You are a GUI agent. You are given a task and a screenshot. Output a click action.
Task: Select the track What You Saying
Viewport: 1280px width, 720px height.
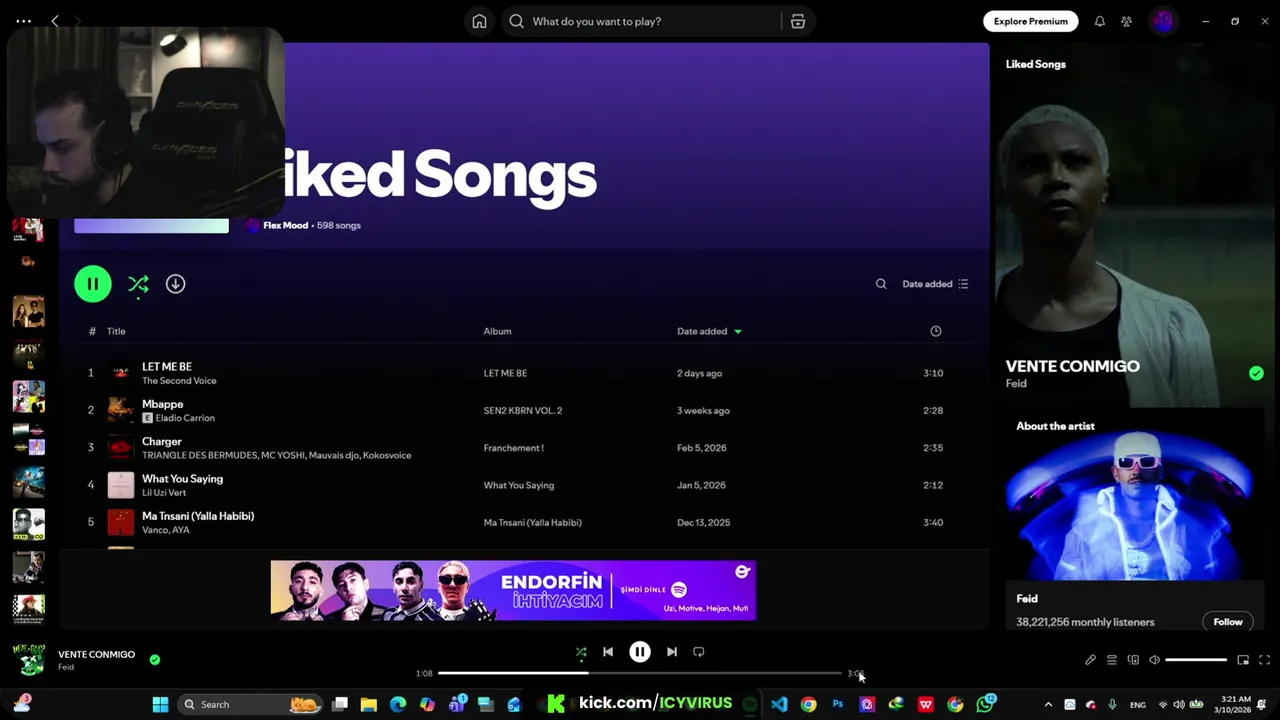pos(182,479)
